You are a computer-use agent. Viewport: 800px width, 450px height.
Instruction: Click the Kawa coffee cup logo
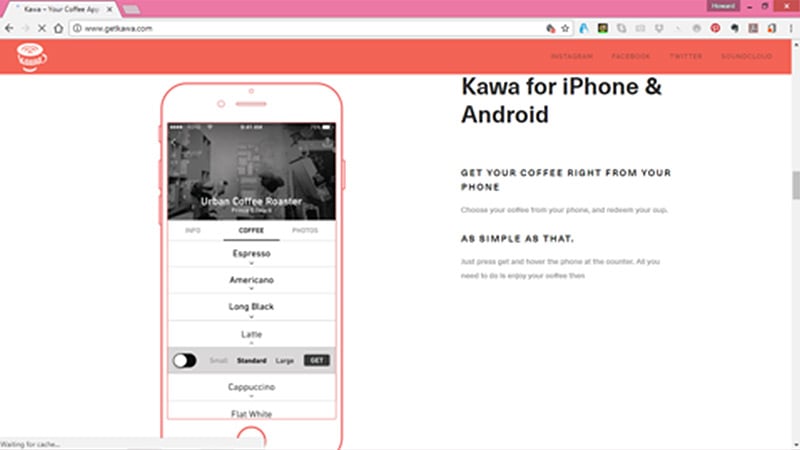coord(31,56)
